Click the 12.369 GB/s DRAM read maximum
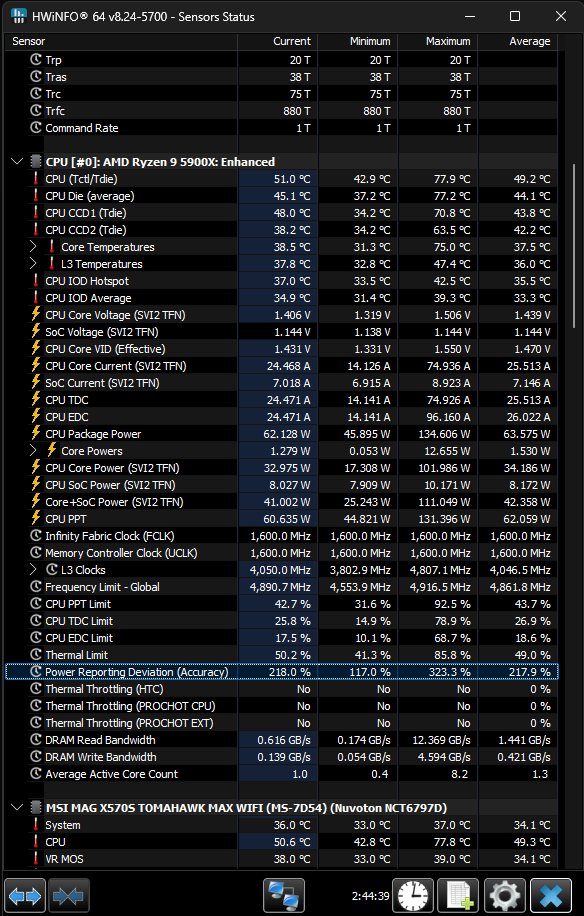The height and width of the screenshot is (916, 584). pyautogui.click(x=440, y=740)
